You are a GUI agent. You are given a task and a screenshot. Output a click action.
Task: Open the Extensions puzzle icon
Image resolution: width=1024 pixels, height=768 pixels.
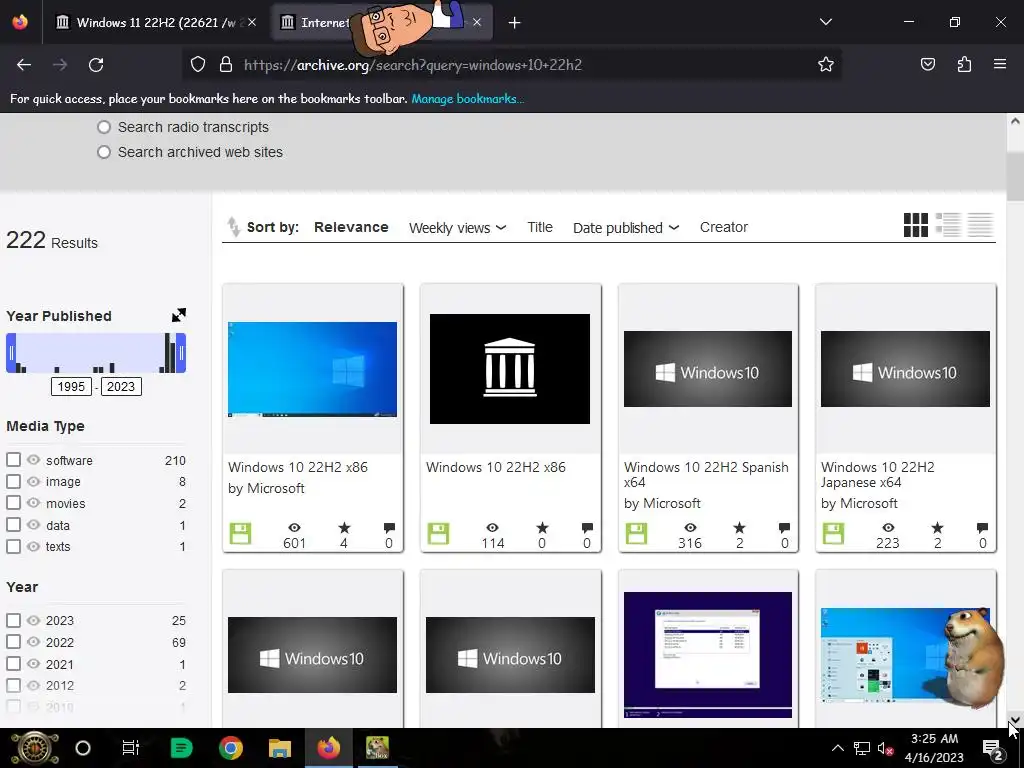tap(964, 65)
